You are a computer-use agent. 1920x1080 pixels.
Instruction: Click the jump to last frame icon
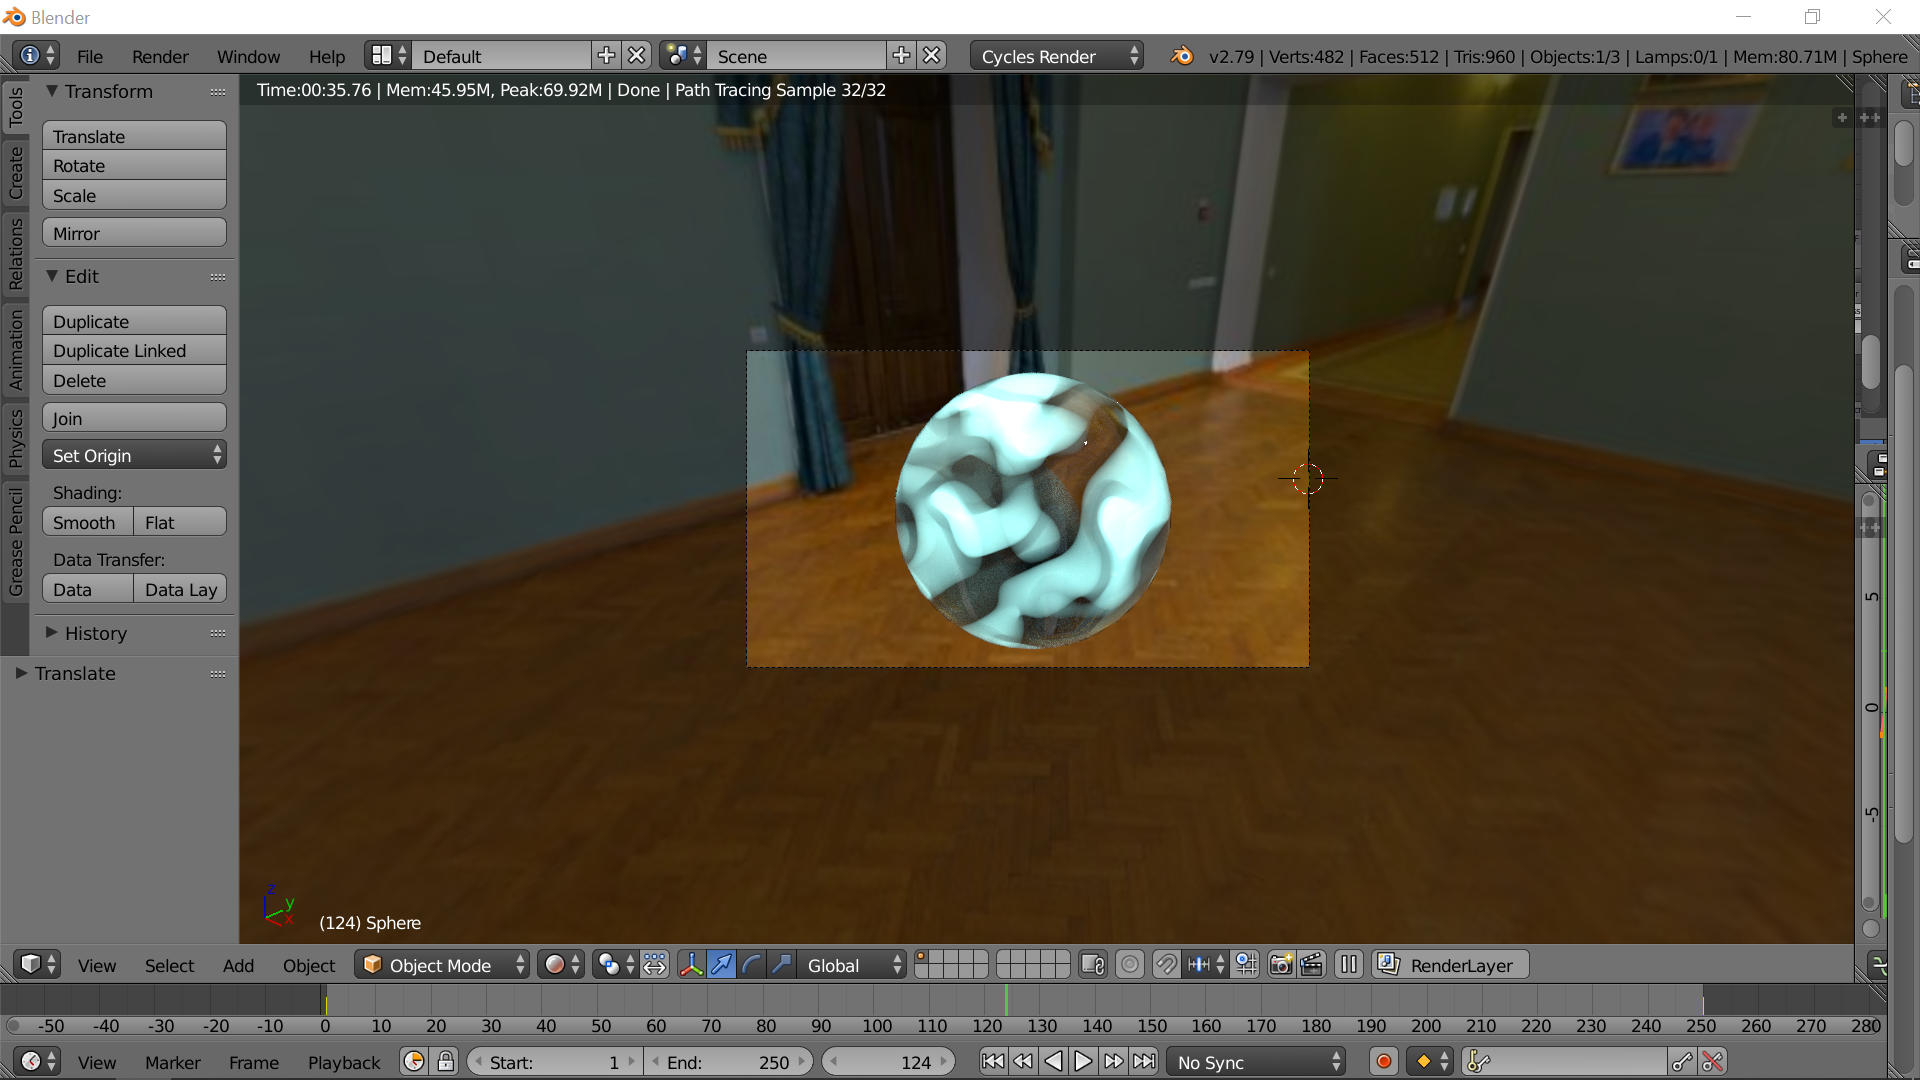1144,1062
